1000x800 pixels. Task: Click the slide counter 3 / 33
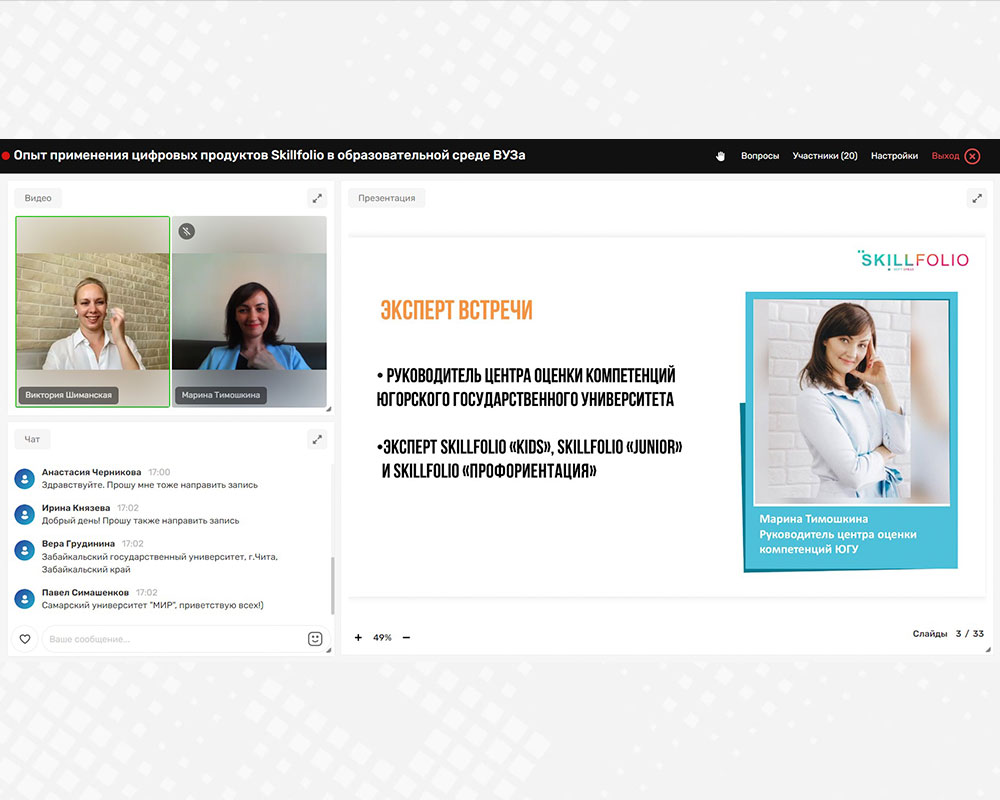click(x=969, y=633)
